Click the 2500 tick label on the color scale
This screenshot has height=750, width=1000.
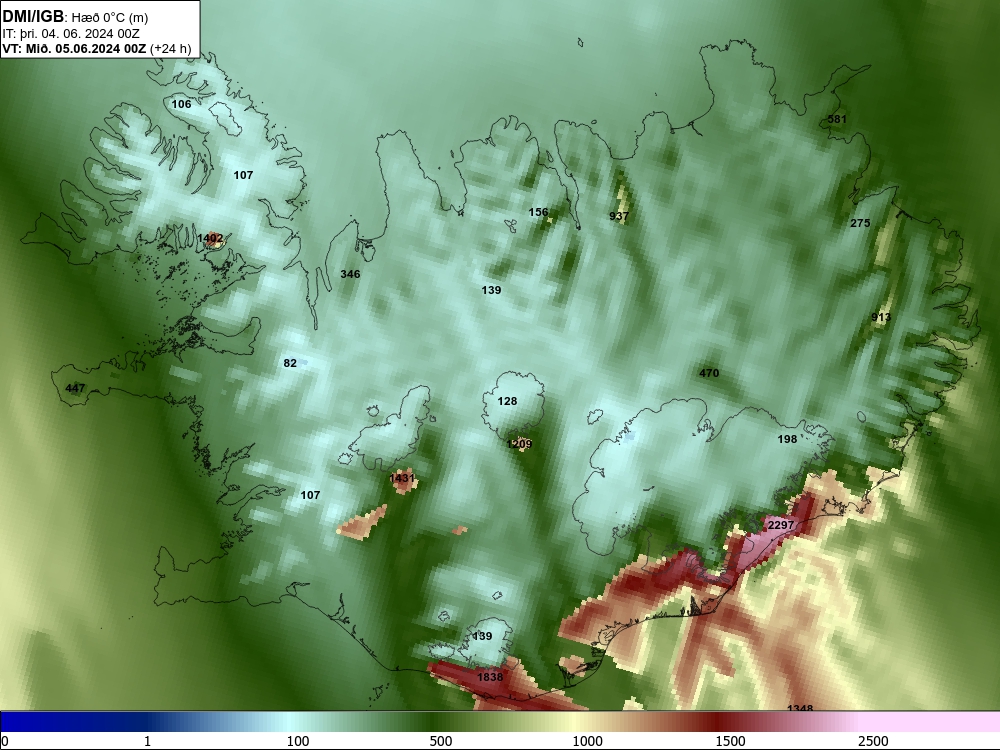pyautogui.click(x=873, y=741)
